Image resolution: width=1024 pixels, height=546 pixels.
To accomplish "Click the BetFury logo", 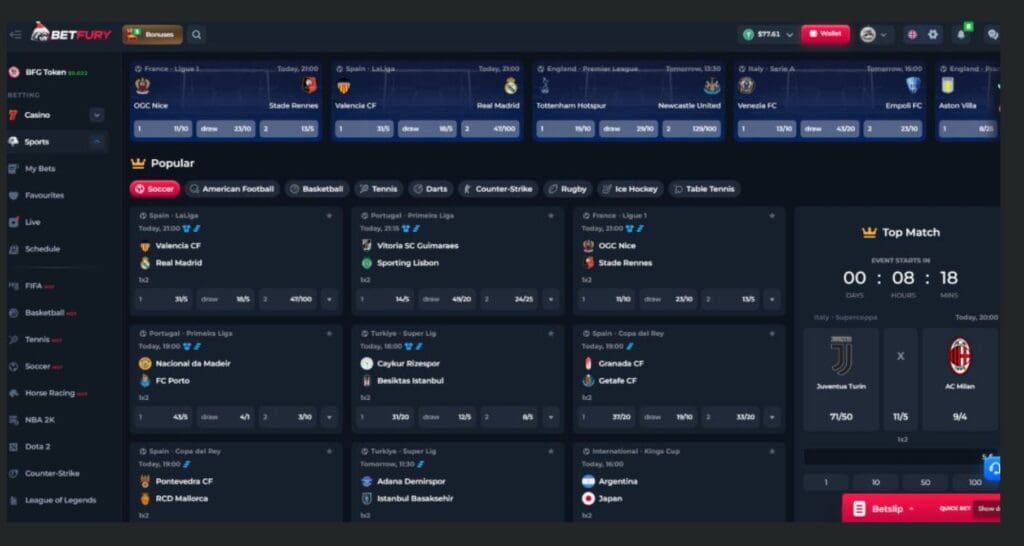I will [71, 33].
